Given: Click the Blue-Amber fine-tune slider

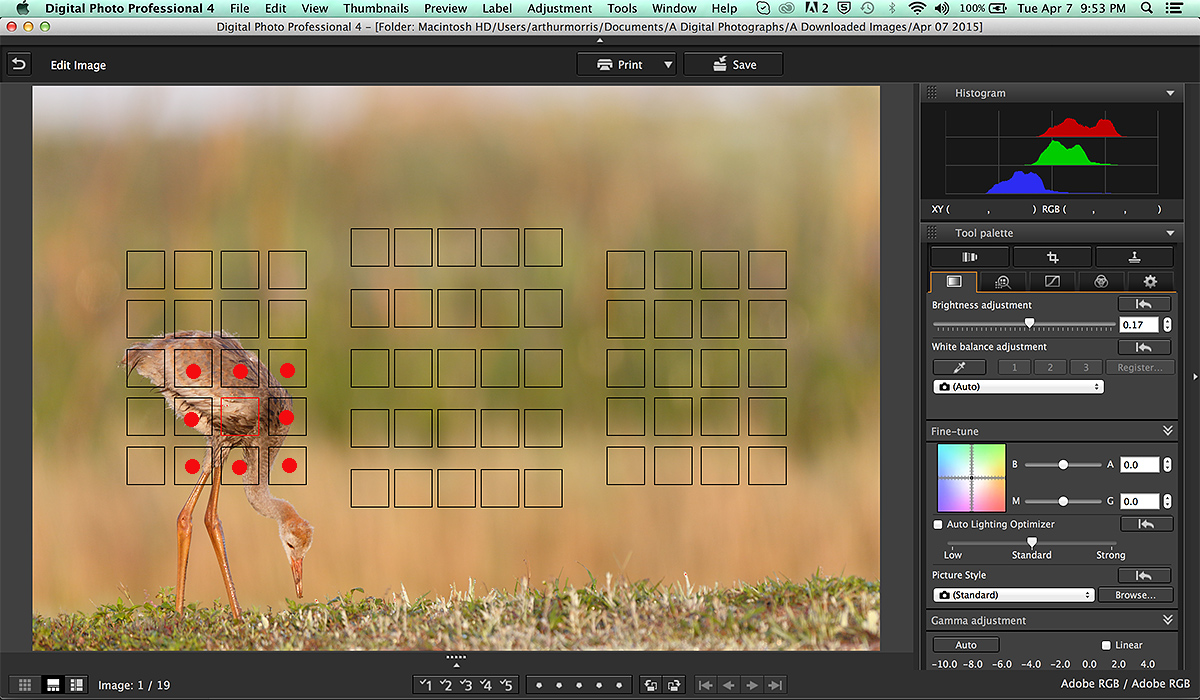Looking at the screenshot, I should 1063,465.
